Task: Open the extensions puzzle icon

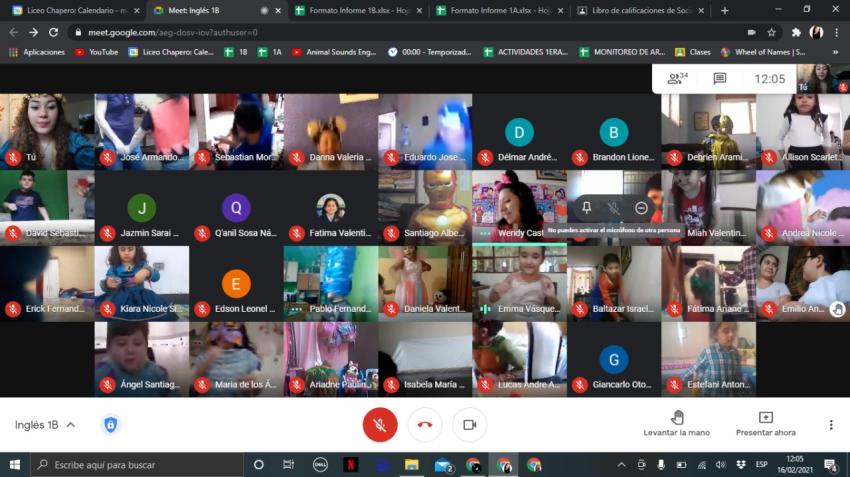Action: (796, 33)
